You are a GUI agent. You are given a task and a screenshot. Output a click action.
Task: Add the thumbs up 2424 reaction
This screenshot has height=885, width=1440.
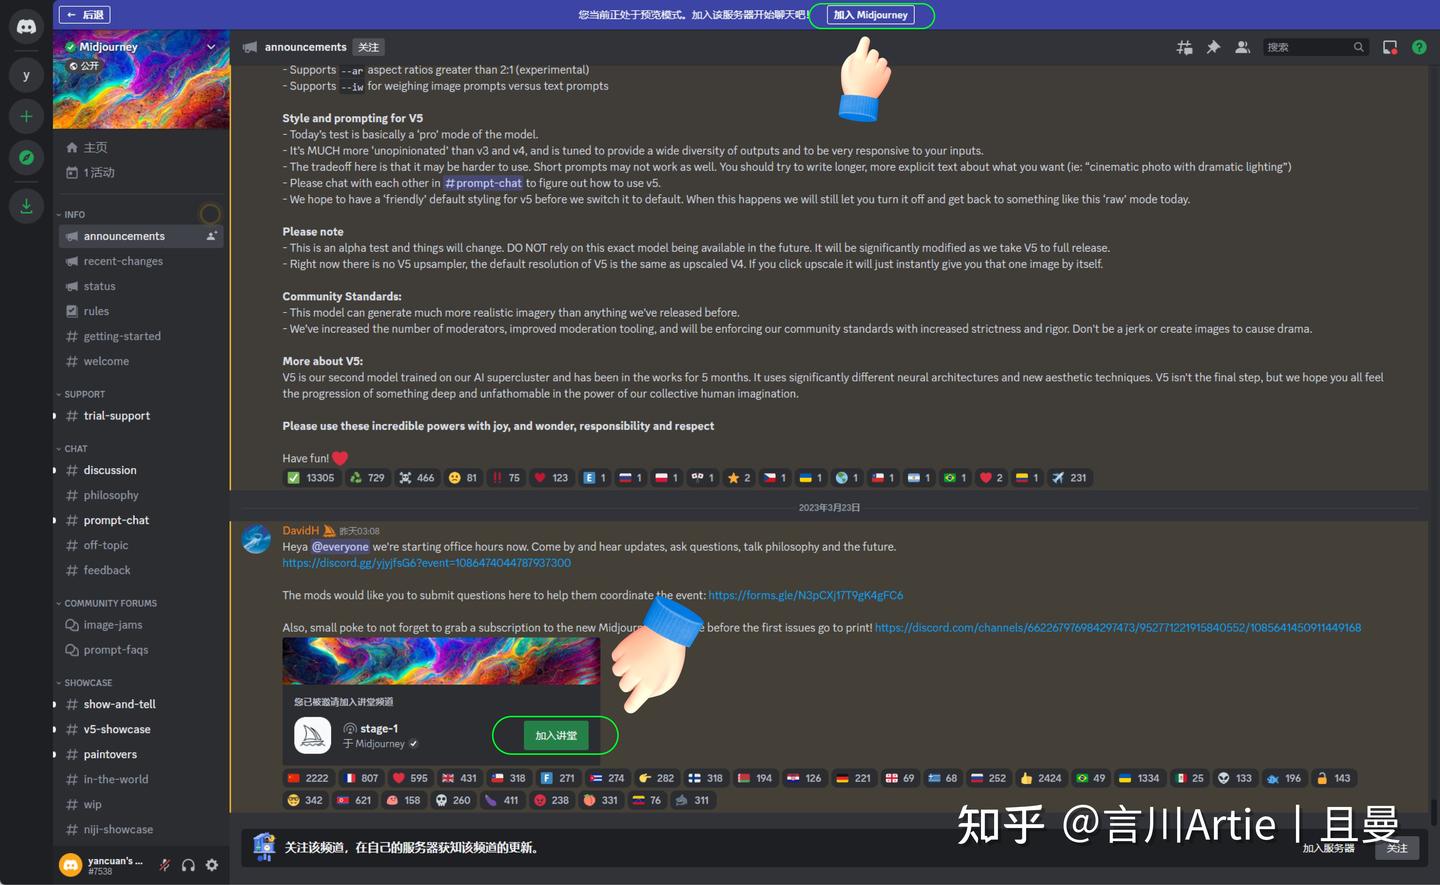pos(1041,778)
